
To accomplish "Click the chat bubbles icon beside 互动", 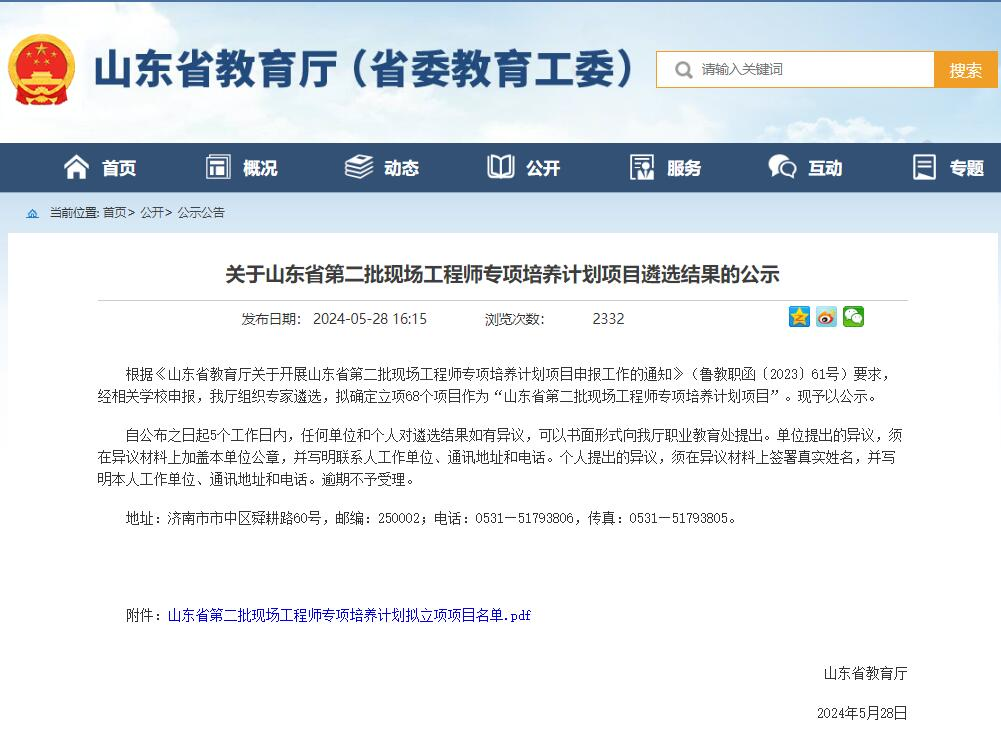I will point(782,167).
